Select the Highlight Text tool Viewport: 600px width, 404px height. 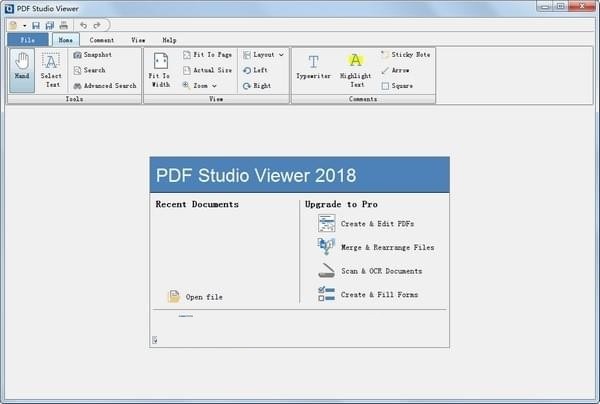355,70
